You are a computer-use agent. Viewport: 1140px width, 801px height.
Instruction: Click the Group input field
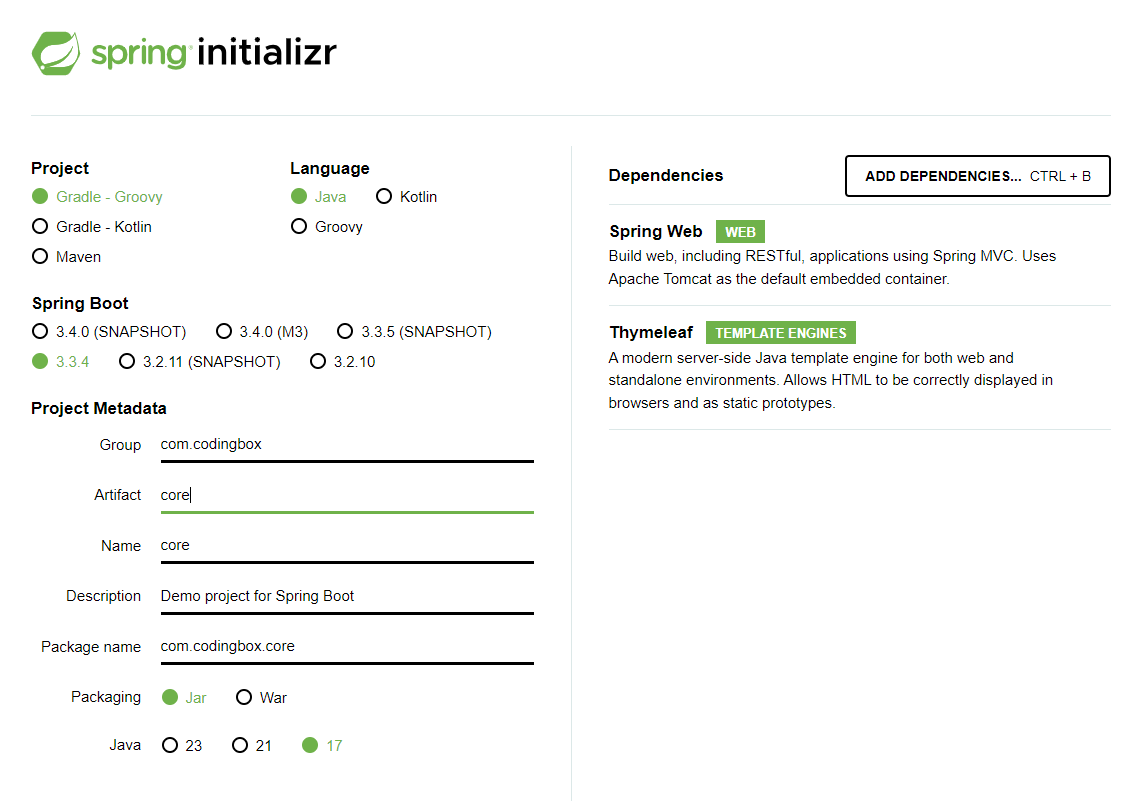(347, 445)
